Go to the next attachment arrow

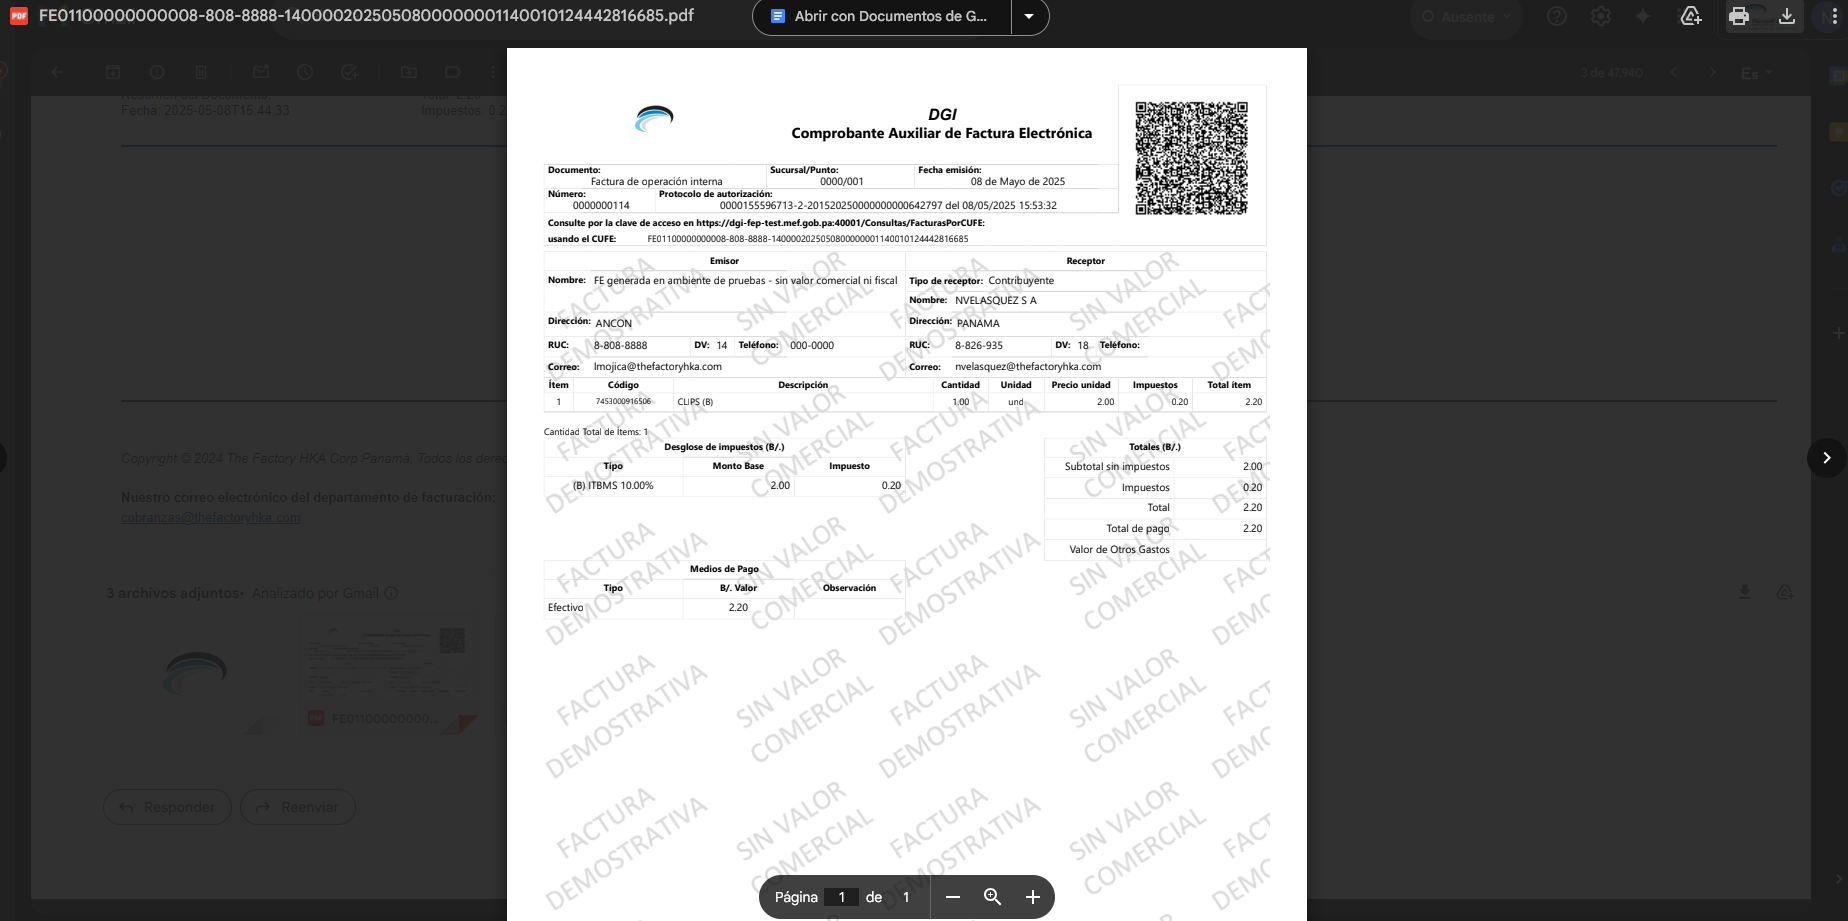click(x=1826, y=458)
